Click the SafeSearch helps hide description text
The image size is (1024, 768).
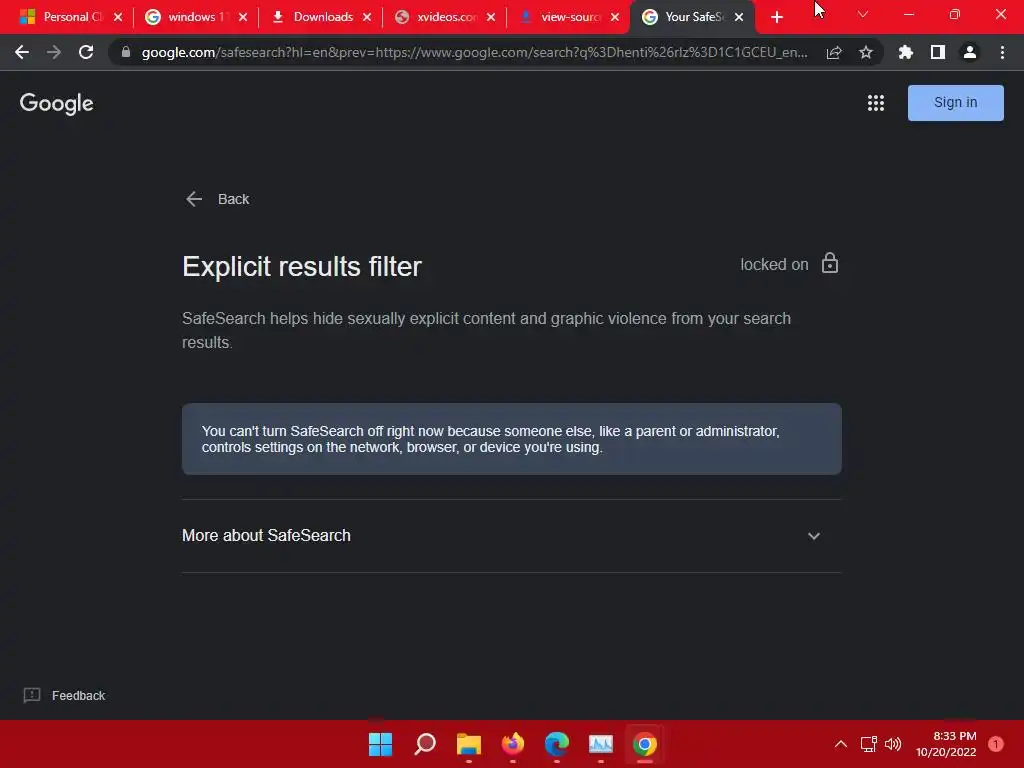[x=487, y=330]
